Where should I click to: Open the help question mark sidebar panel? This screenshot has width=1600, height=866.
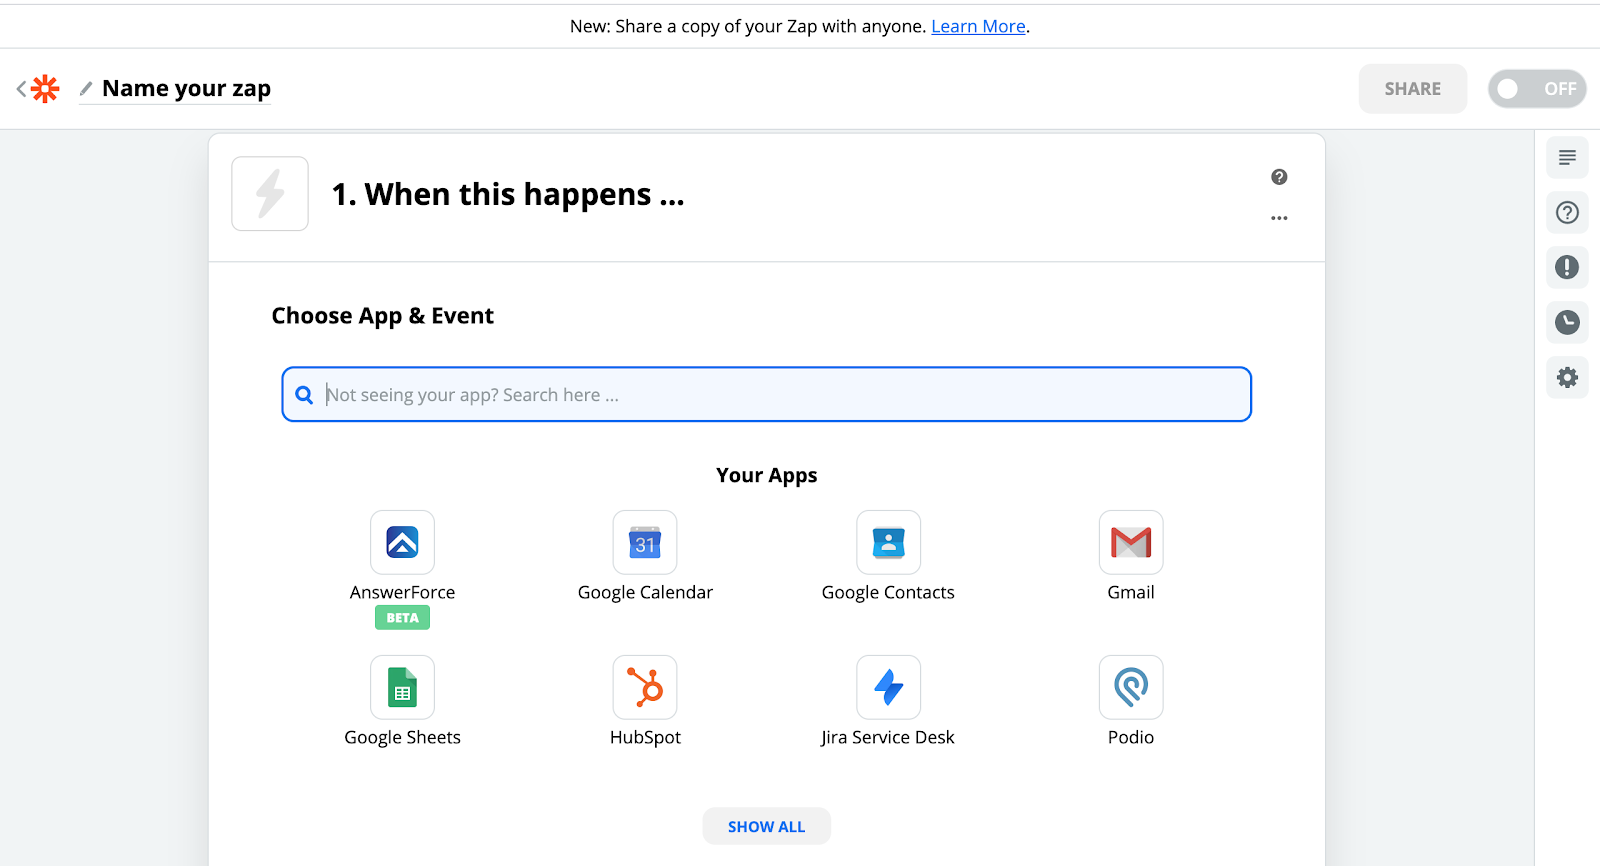pos(1567,212)
